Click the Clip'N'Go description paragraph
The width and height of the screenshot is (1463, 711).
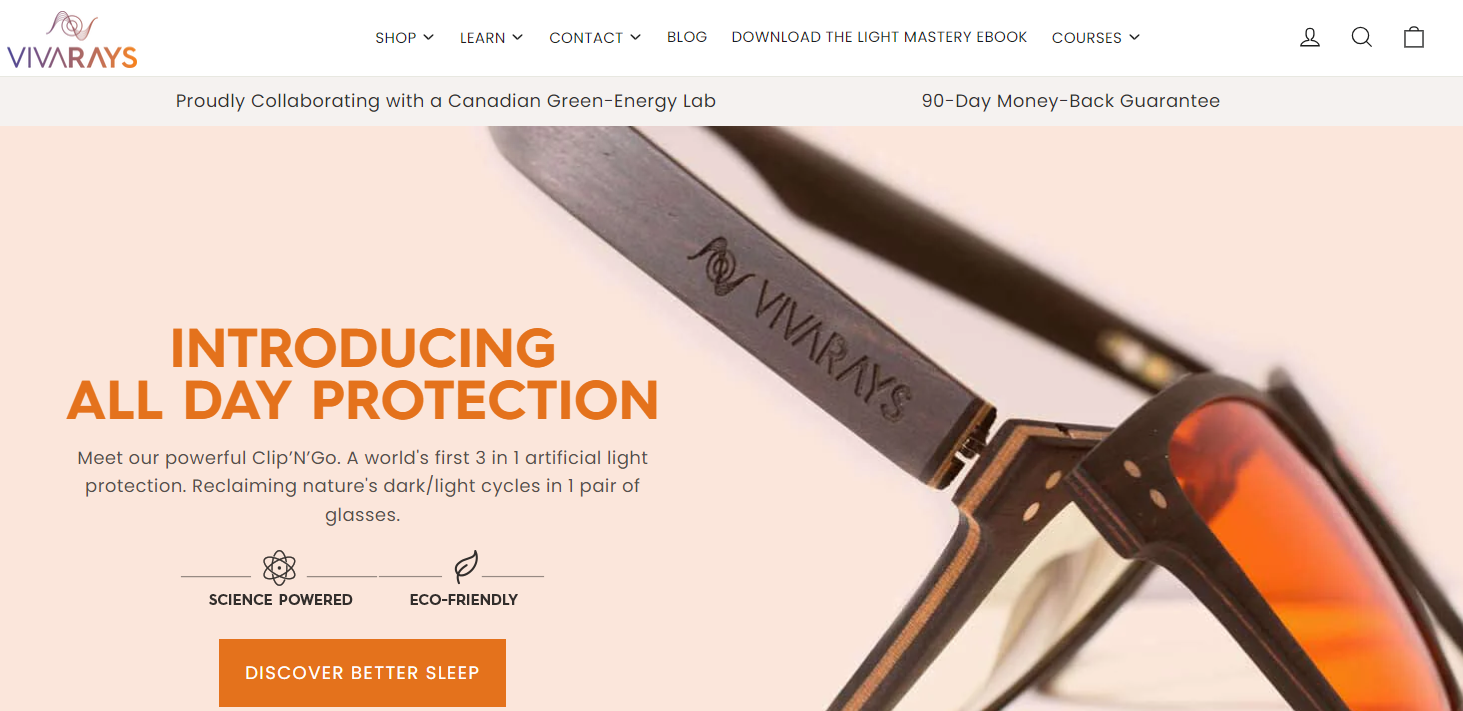click(362, 486)
